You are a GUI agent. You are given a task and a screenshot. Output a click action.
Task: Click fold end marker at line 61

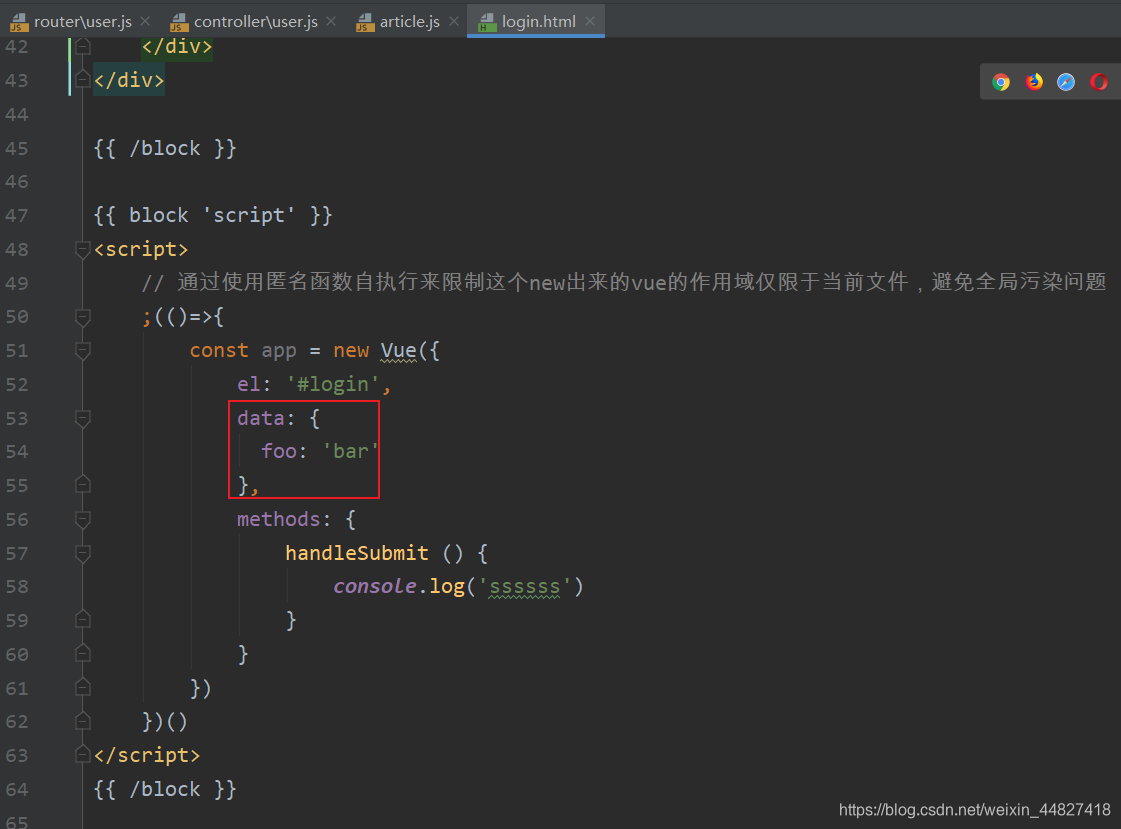coord(83,687)
